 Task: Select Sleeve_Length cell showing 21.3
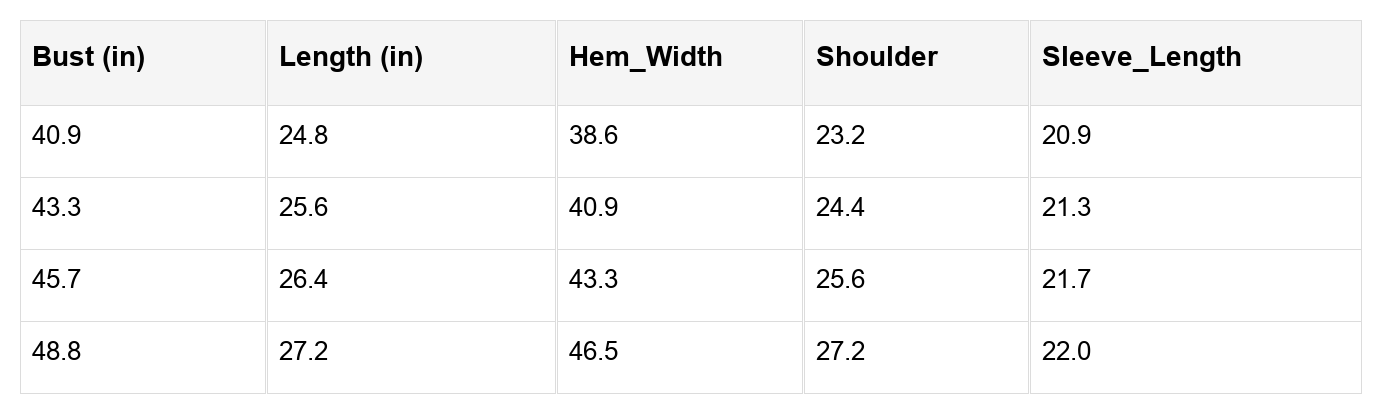1066,208
